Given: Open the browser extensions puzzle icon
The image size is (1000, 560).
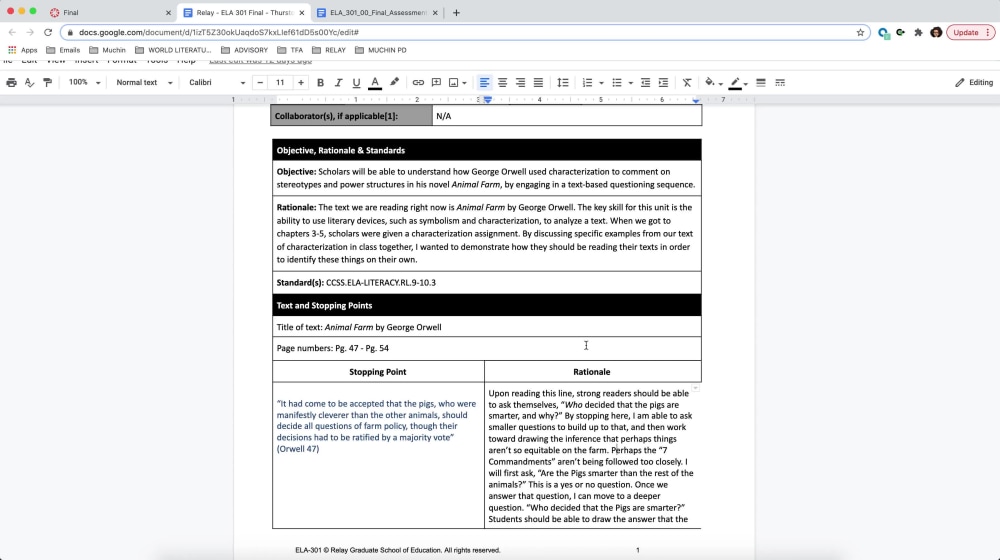Looking at the screenshot, I should [x=918, y=32].
